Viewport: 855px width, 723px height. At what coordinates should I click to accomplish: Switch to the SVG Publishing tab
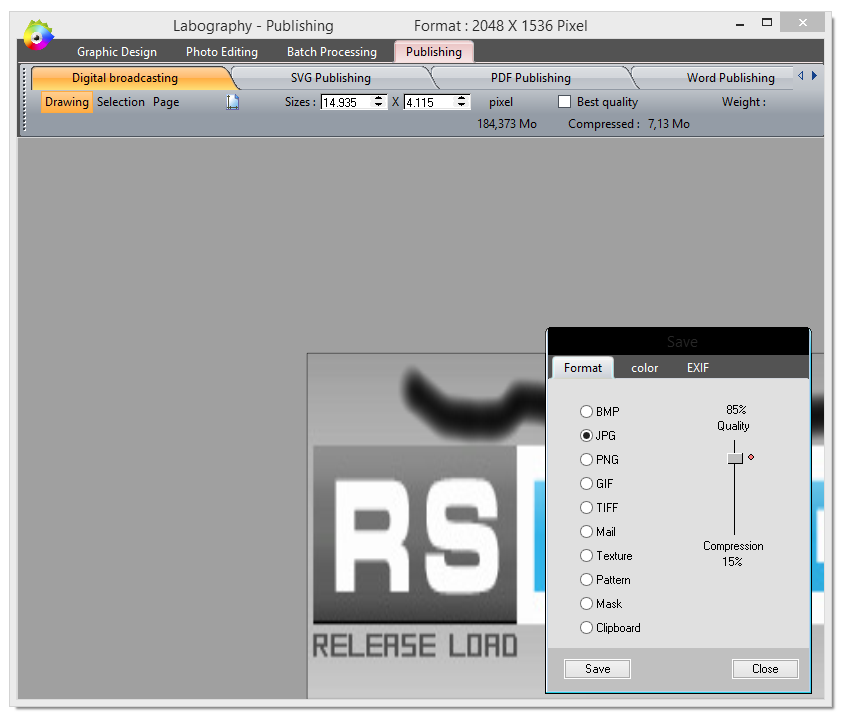[330, 78]
